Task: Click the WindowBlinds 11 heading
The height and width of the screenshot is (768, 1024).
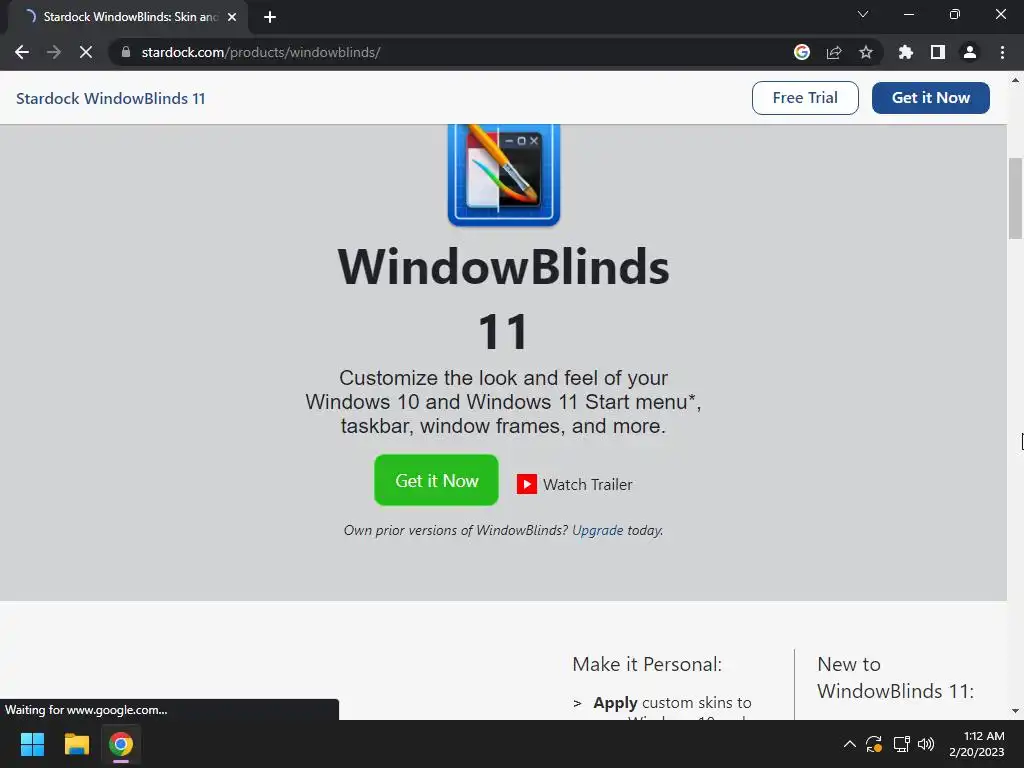Action: pyautogui.click(x=504, y=298)
